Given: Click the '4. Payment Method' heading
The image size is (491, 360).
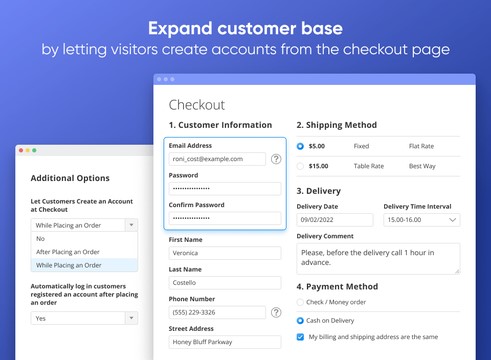Looking at the screenshot, I should pos(337,287).
